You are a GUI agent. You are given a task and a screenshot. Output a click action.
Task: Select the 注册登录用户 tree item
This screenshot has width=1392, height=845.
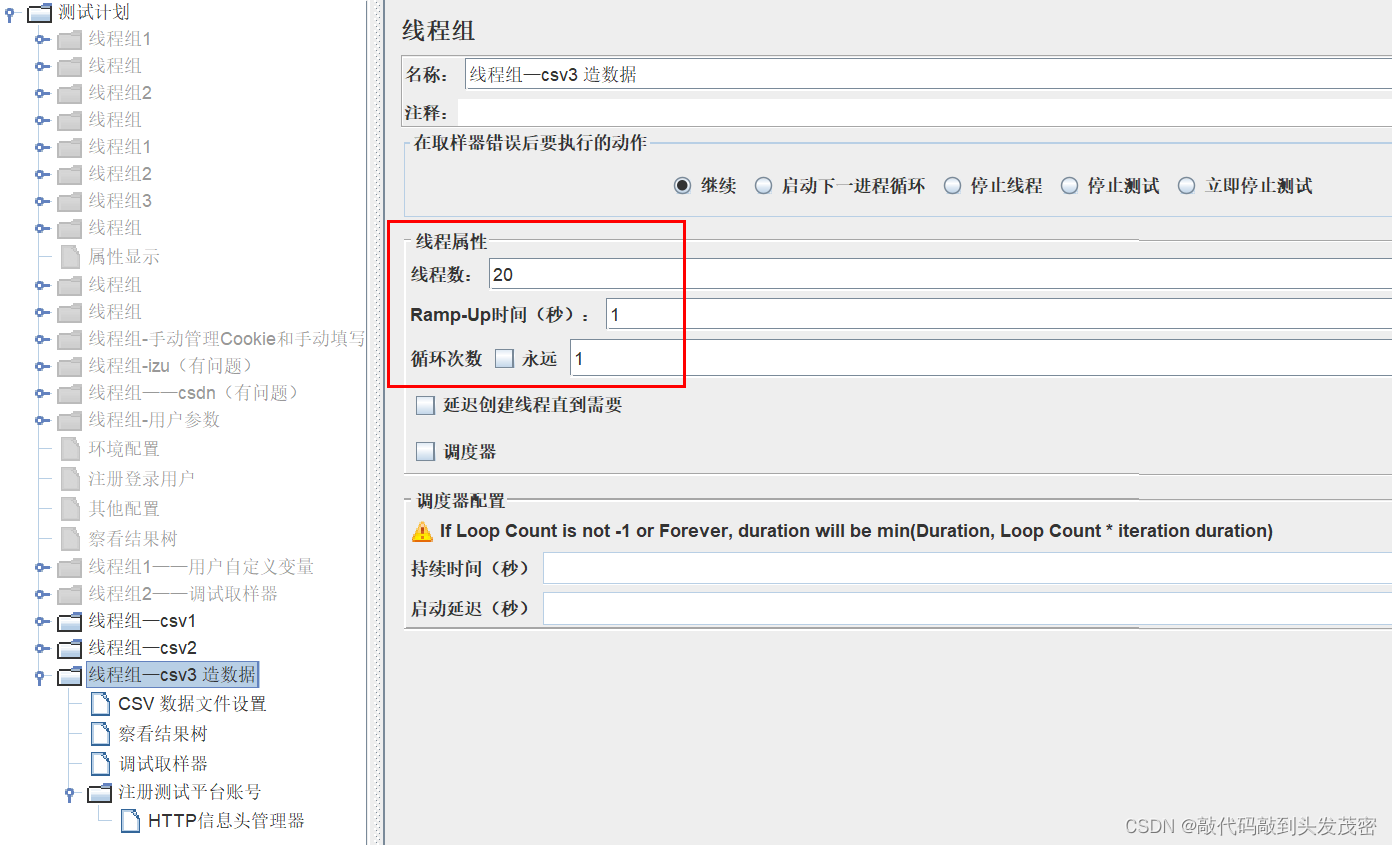click(142, 479)
